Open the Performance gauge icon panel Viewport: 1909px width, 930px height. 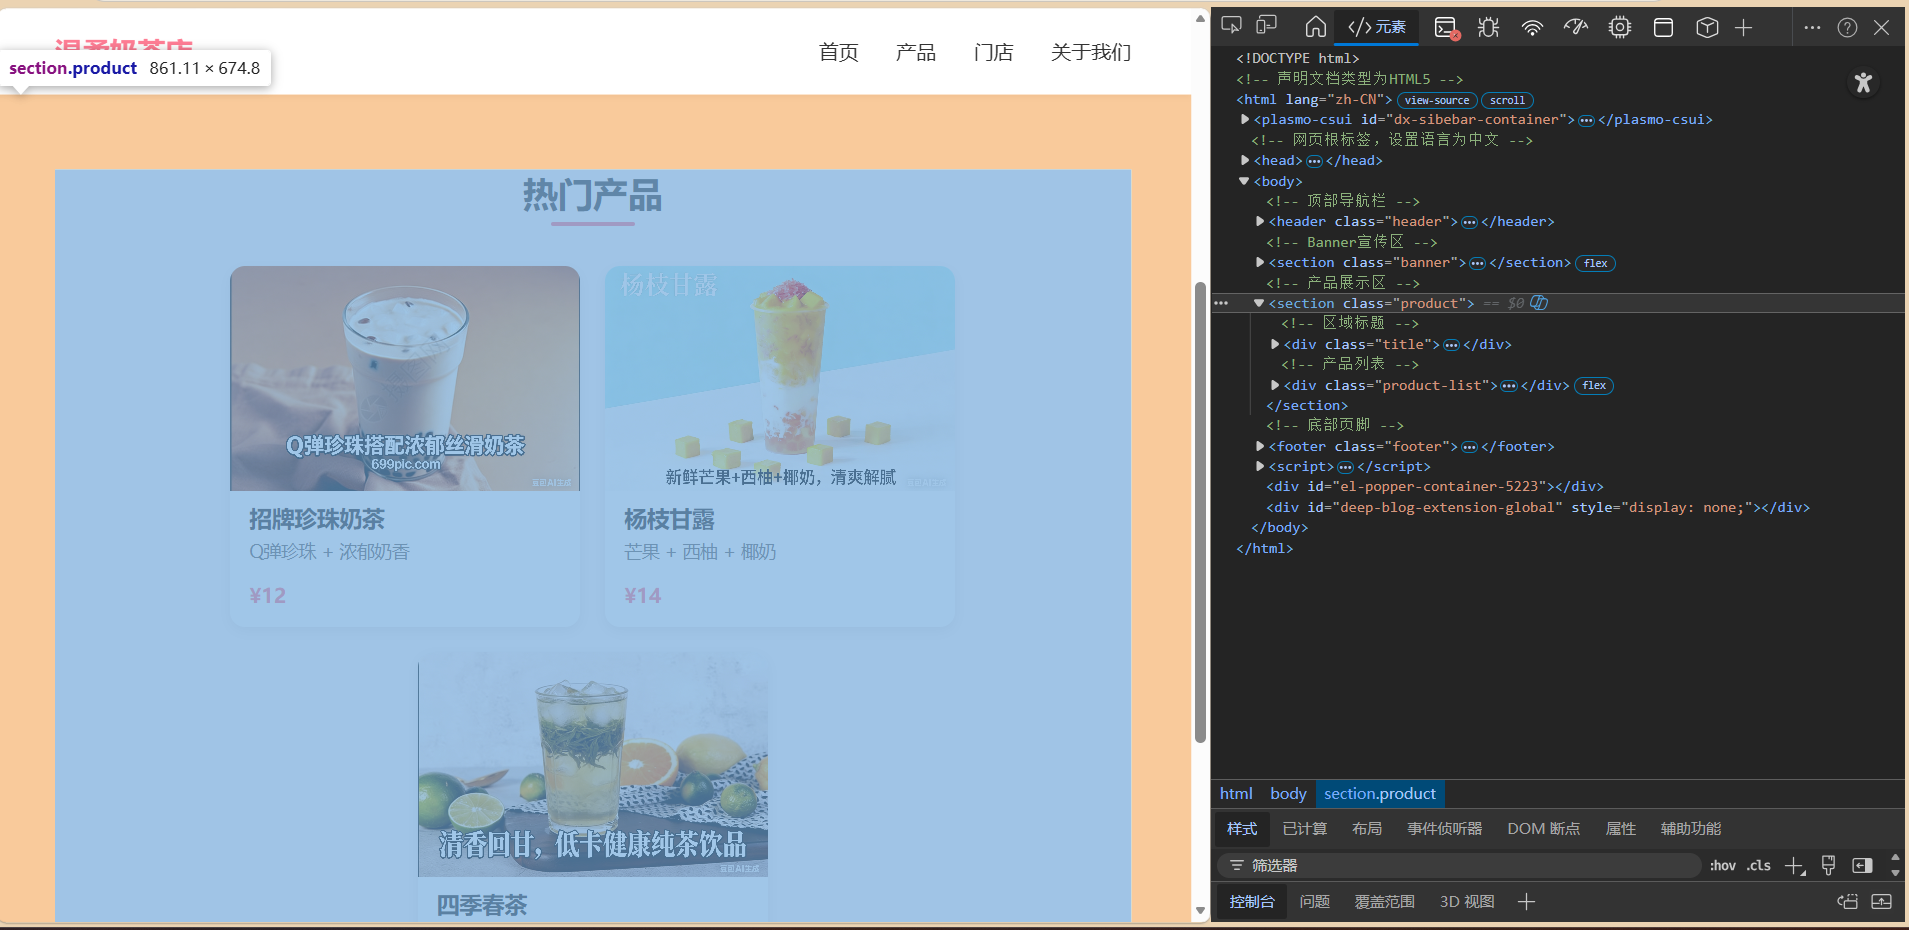pyautogui.click(x=1576, y=27)
